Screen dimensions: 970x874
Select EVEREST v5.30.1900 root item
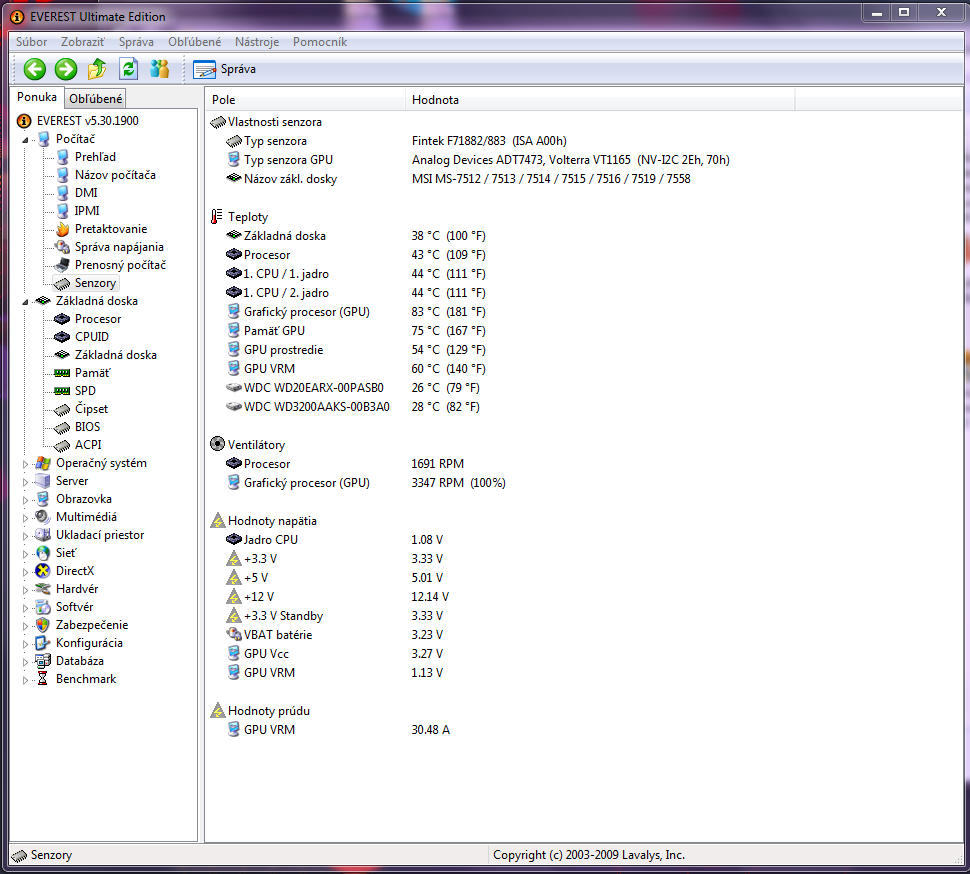(87, 121)
